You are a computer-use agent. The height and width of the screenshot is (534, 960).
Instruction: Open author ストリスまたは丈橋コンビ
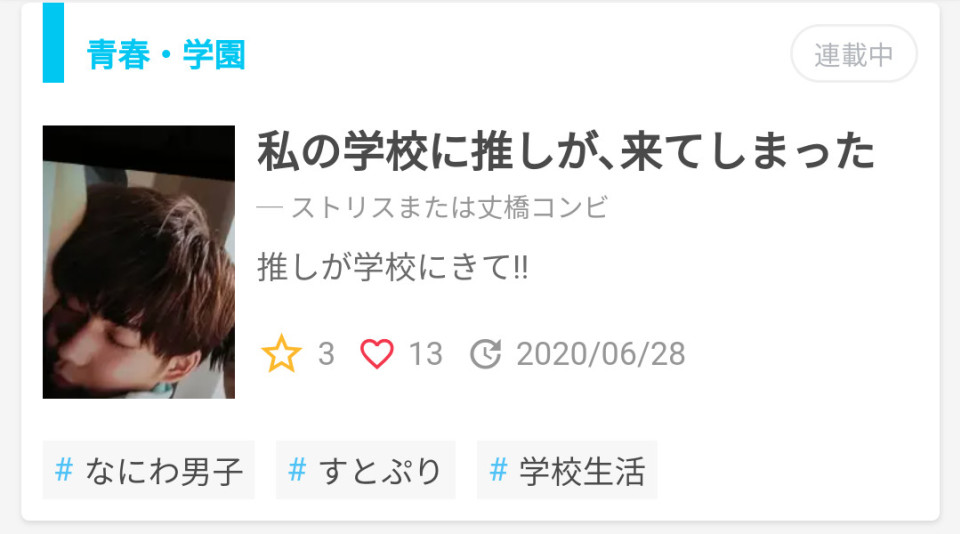click(449, 208)
